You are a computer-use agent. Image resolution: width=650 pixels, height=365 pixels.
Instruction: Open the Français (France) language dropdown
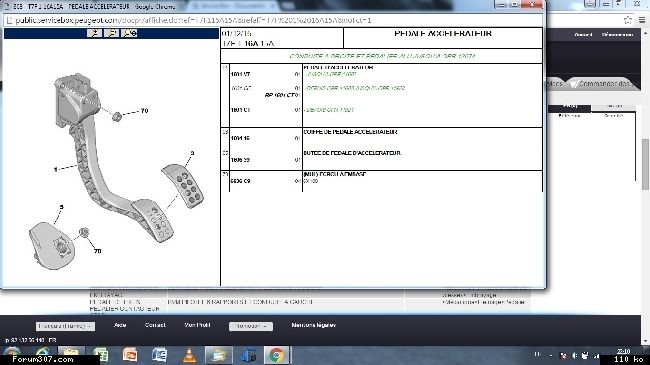point(65,326)
